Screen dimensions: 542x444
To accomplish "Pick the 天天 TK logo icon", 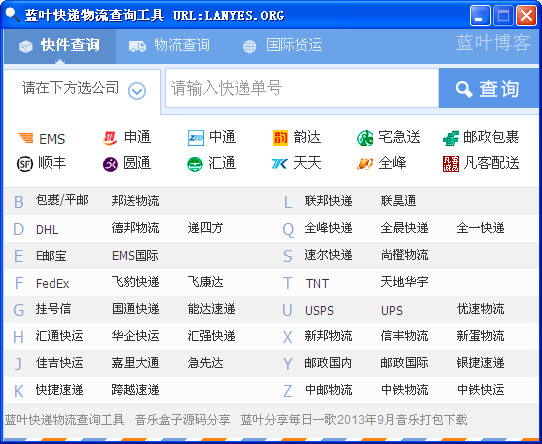I will [x=280, y=164].
